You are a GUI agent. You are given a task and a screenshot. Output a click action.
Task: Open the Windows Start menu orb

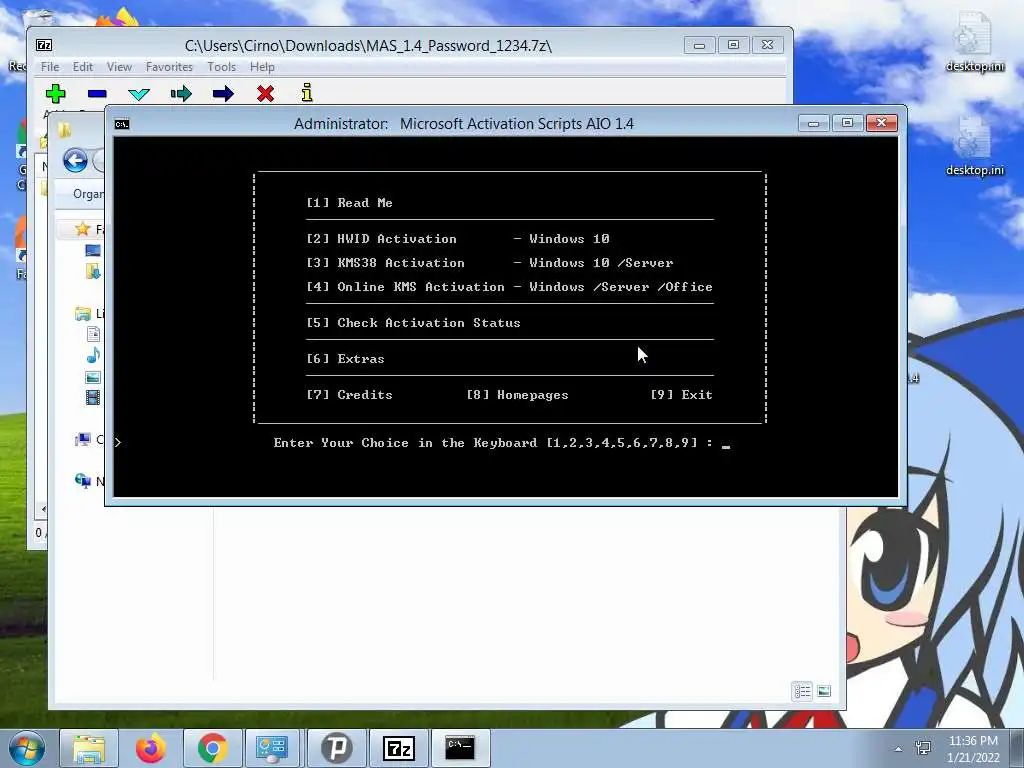27,748
